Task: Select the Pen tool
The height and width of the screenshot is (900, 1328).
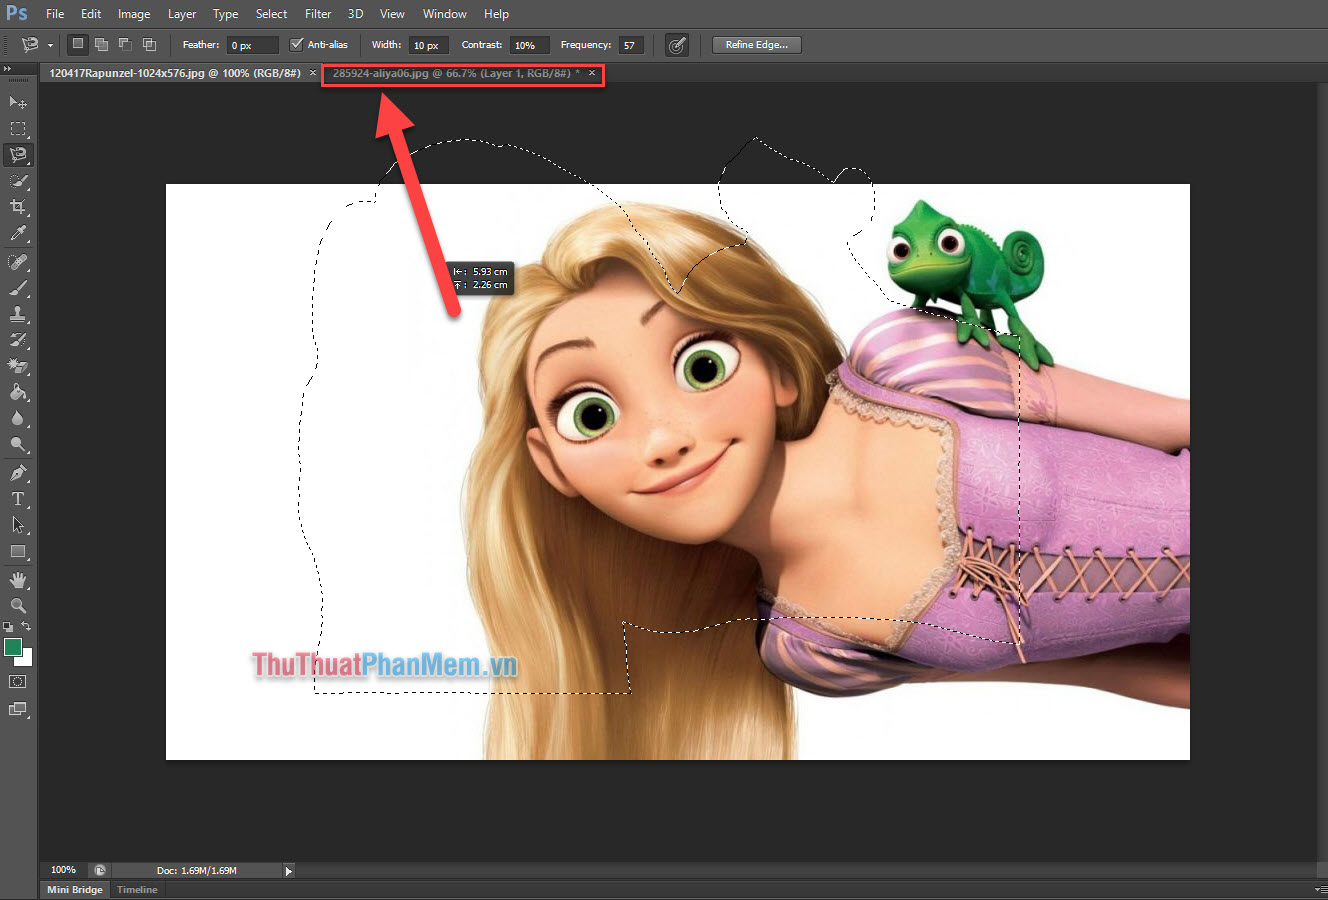Action: click(x=18, y=472)
